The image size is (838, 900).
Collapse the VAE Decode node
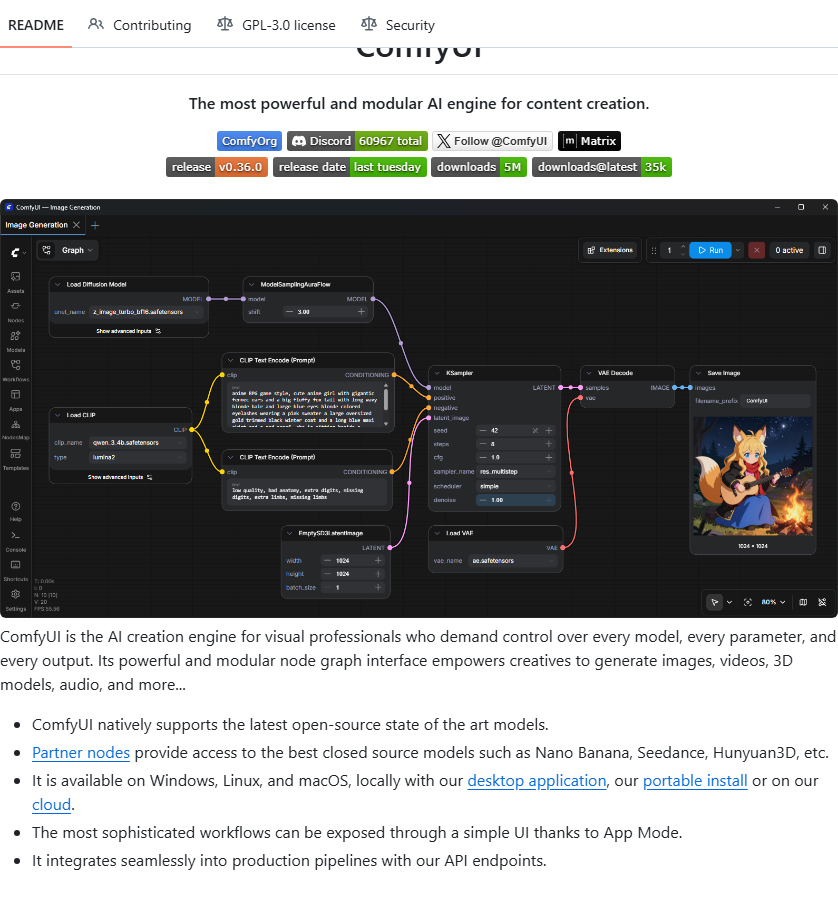click(589, 373)
